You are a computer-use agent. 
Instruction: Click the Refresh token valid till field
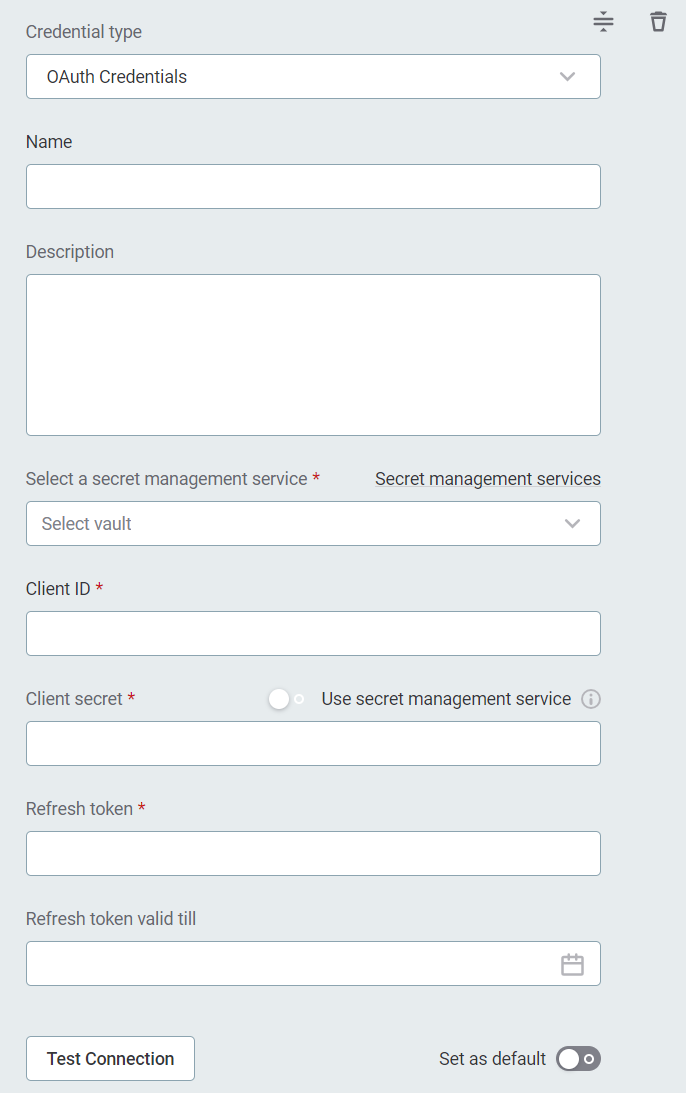290,963
